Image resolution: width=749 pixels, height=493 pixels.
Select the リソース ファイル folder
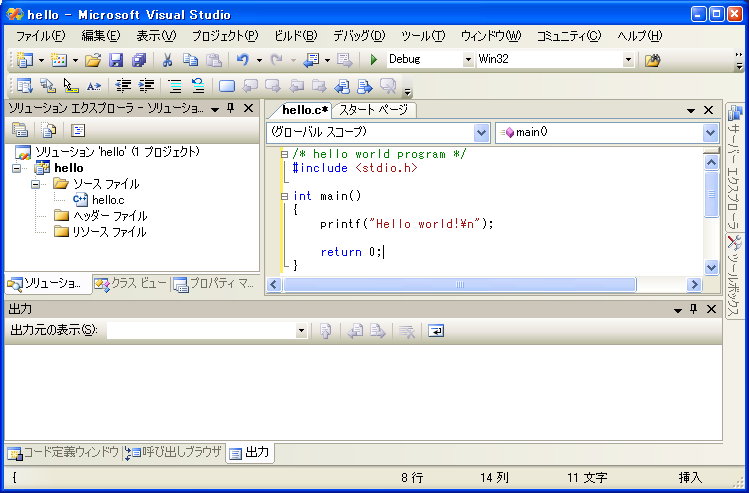[109, 232]
